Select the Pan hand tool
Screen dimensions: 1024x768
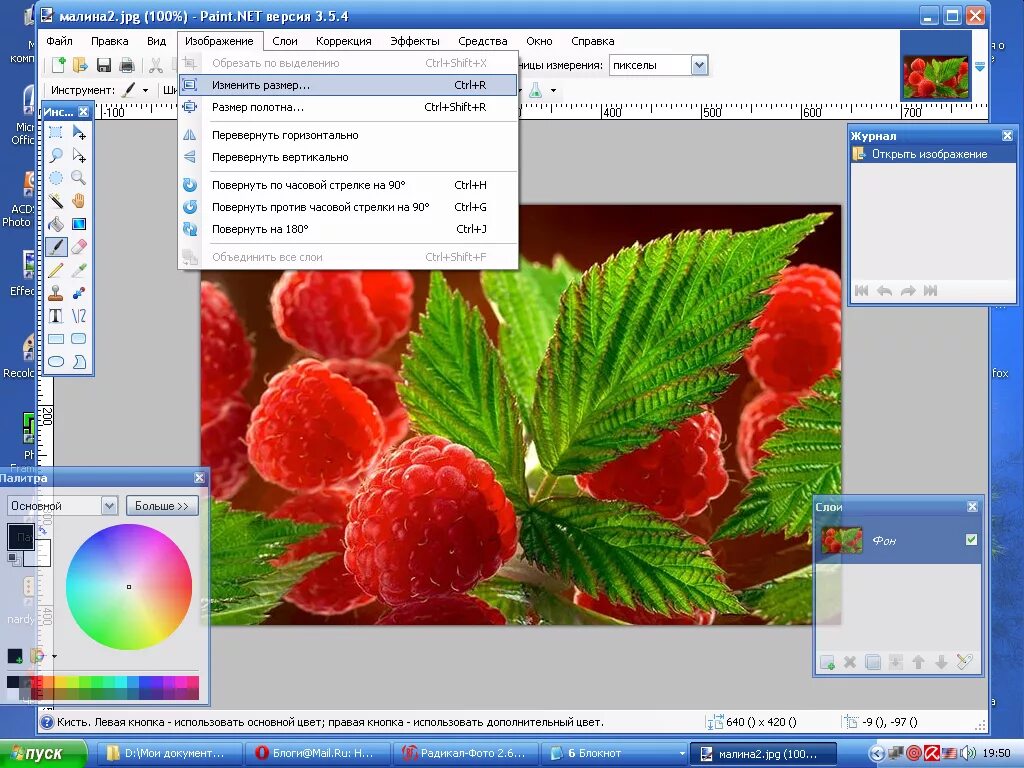[79, 201]
